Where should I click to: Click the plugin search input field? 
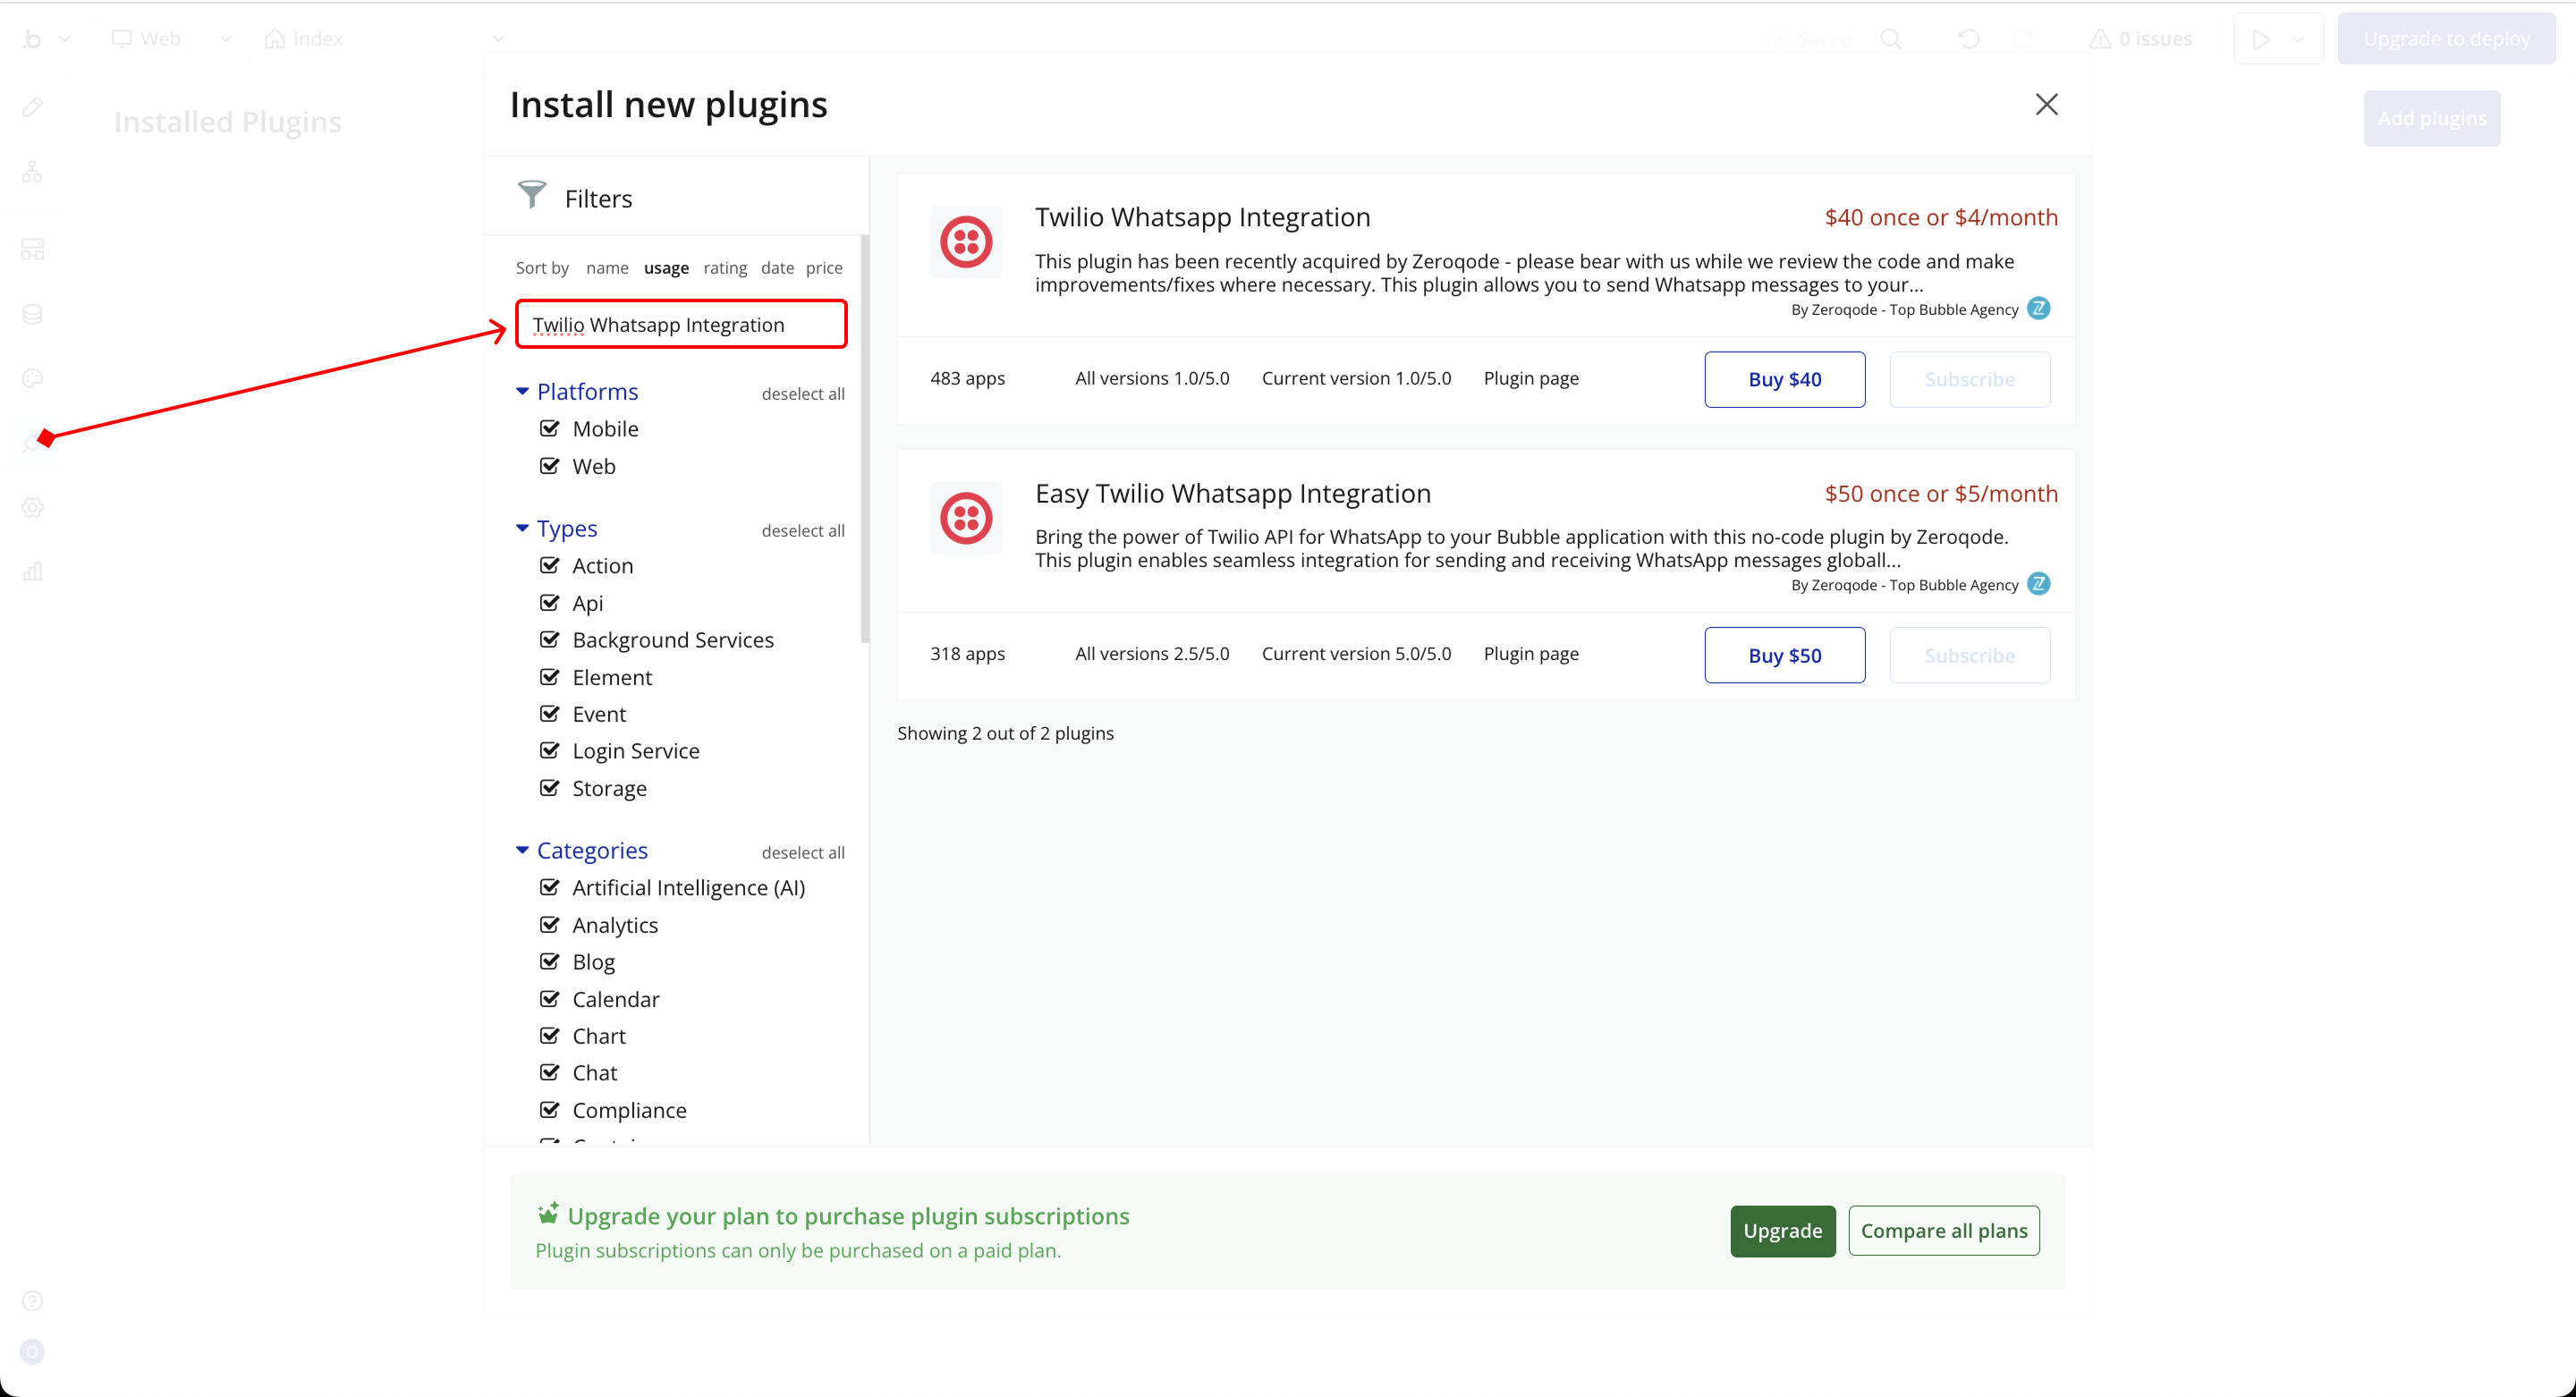(x=681, y=325)
